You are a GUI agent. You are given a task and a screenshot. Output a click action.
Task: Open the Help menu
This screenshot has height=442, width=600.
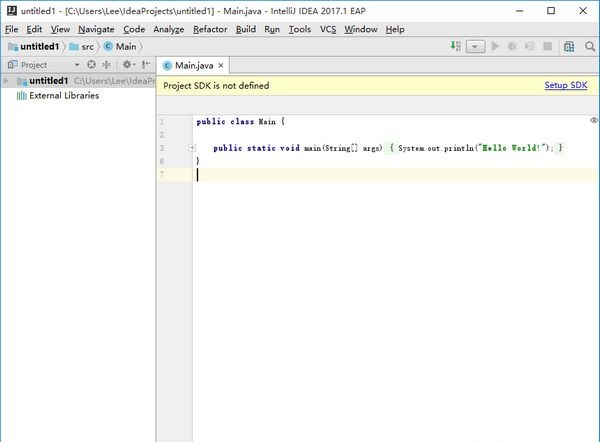pos(395,29)
